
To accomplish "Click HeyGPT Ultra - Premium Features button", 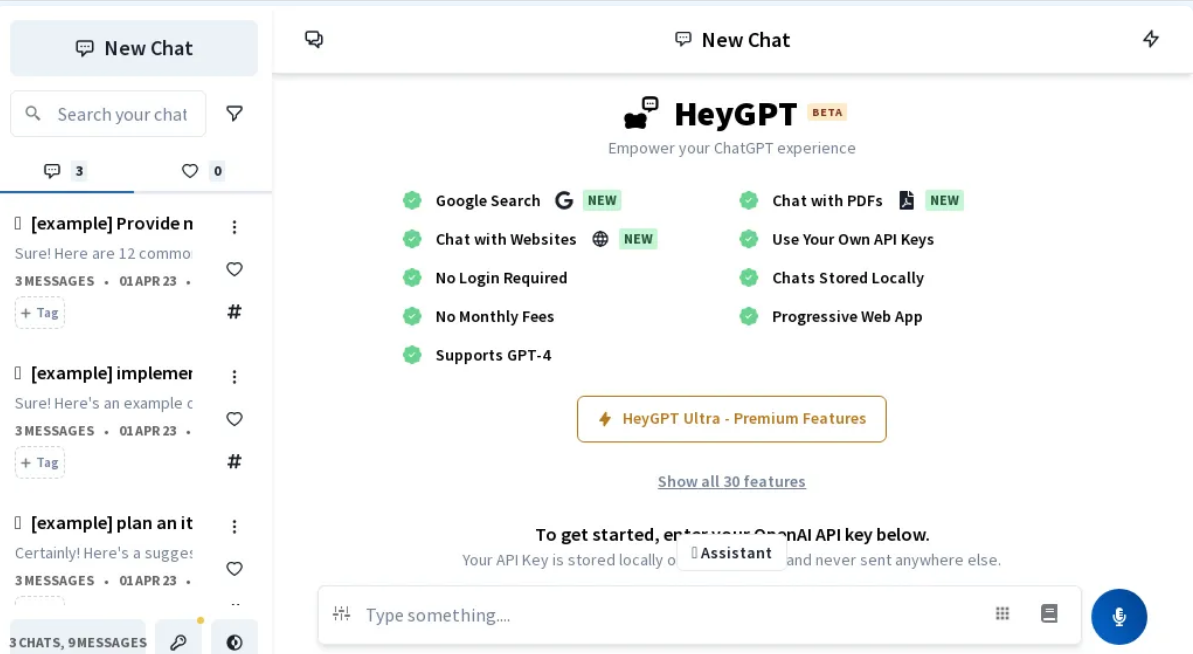I will click(x=731, y=419).
